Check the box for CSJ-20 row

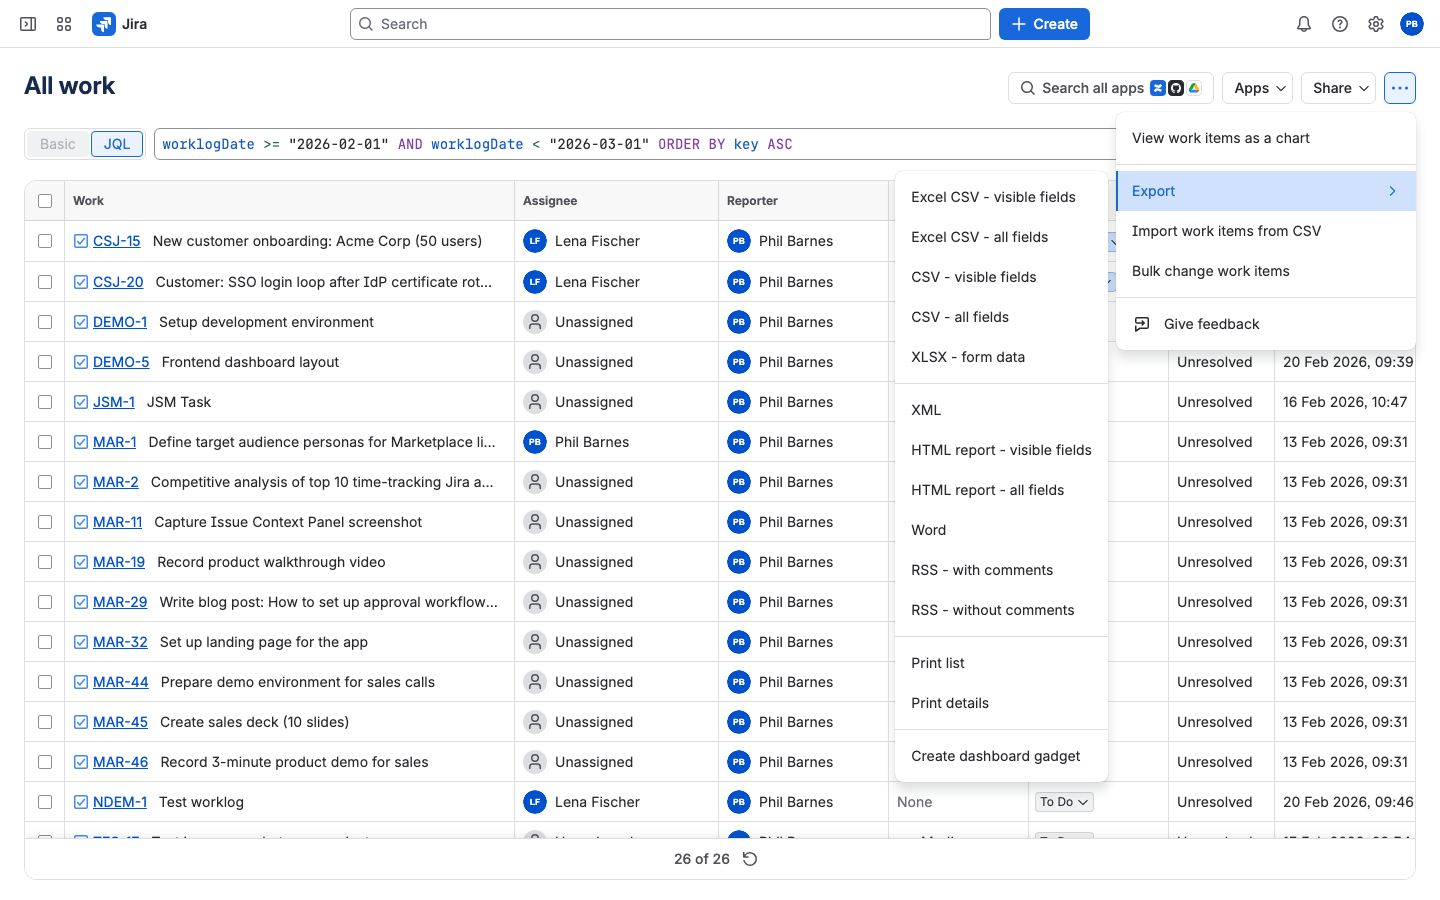click(x=45, y=282)
